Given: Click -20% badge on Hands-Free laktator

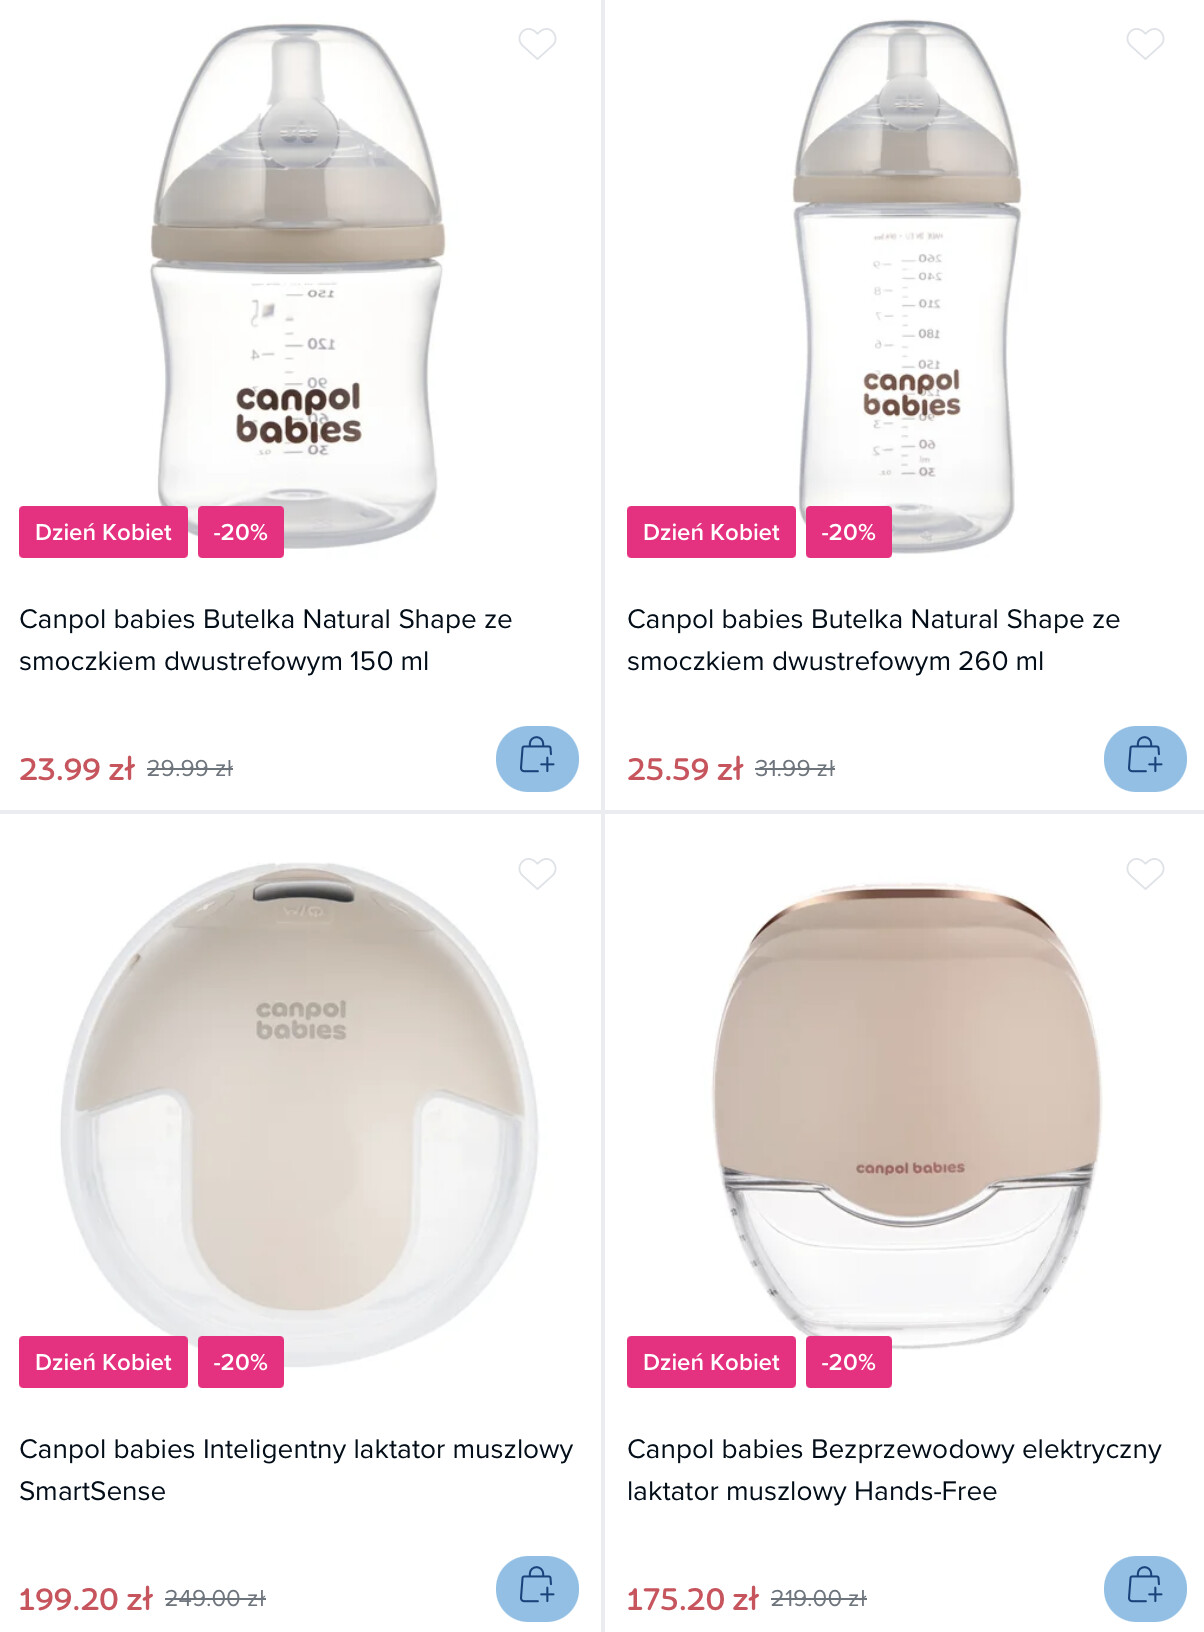Looking at the screenshot, I should tap(848, 1362).
